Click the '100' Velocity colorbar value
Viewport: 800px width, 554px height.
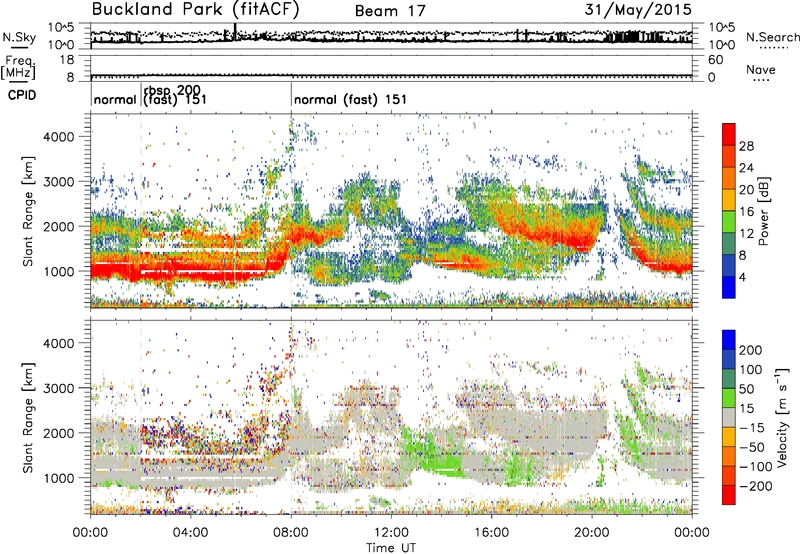[751, 369]
